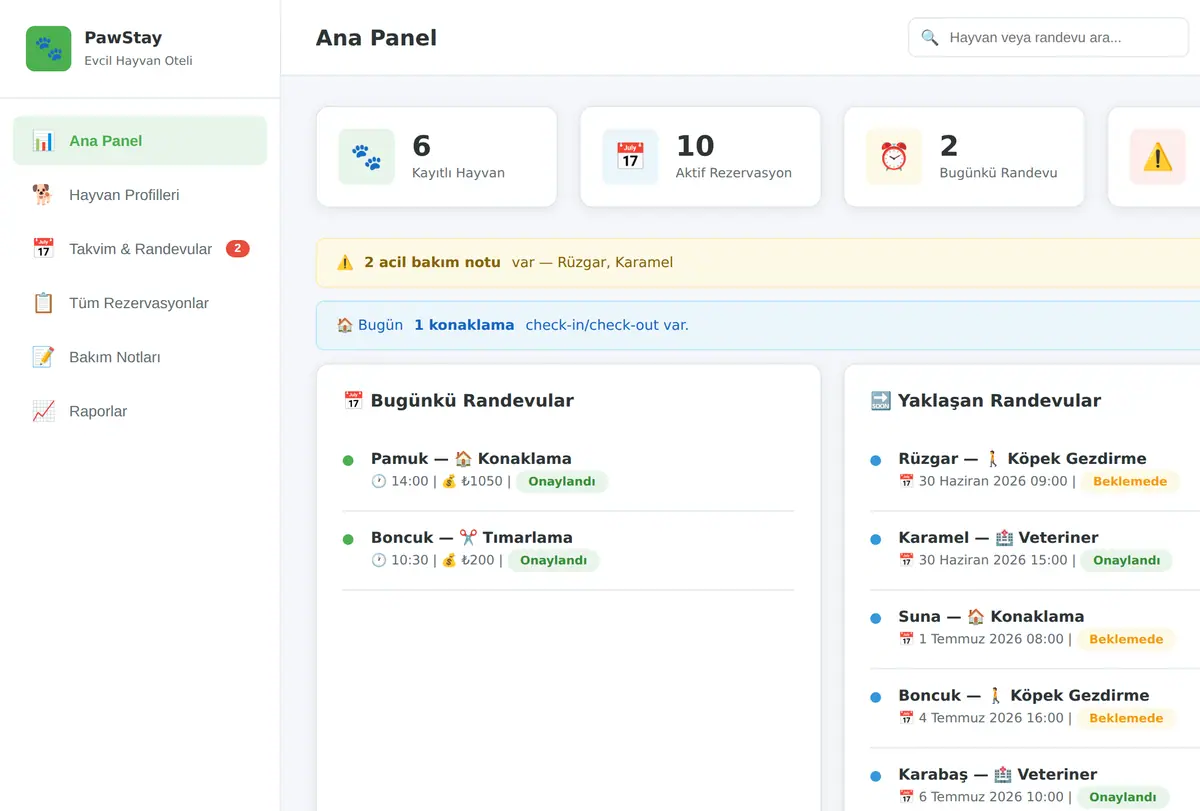Screen dimensions: 1200x811
Task: Click the chart icon beside Raporlar
Action: [43, 411]
